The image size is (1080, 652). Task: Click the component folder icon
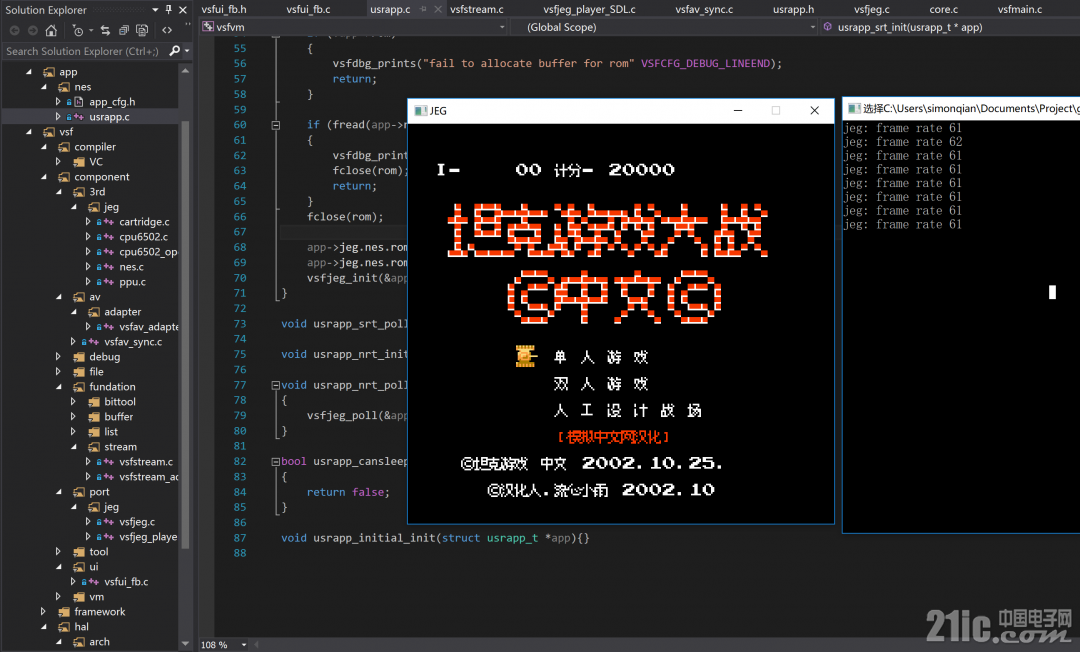click(64, 177)
